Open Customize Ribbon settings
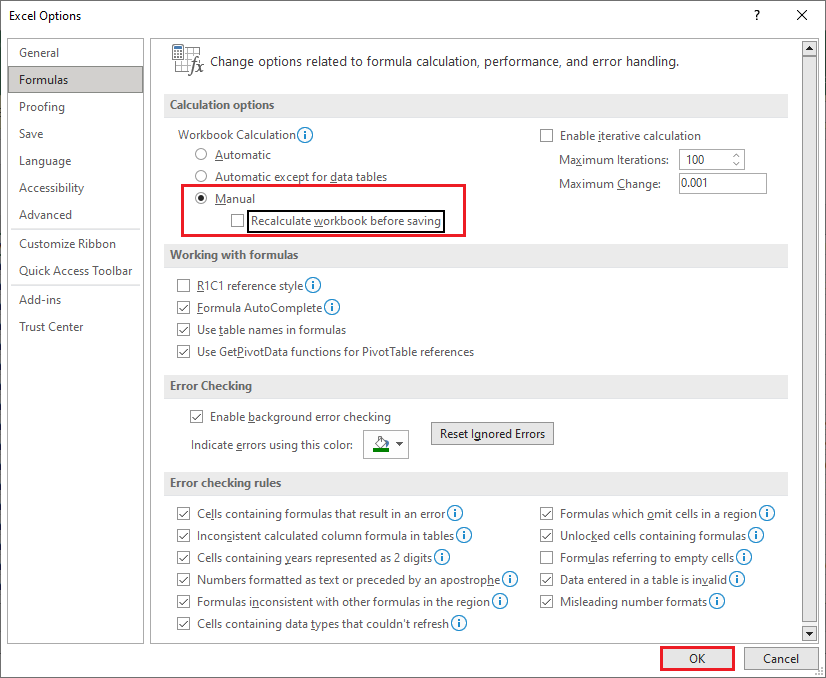Screen dimensions: 826x678 (x=75, y=244)
